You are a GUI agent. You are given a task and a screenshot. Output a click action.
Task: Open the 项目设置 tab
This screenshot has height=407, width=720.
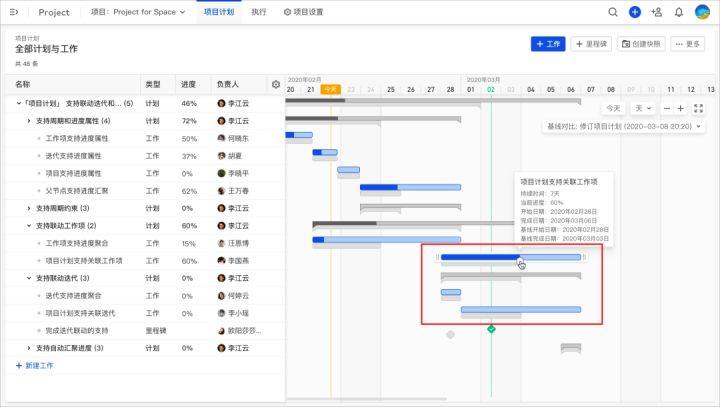(304, 12)
